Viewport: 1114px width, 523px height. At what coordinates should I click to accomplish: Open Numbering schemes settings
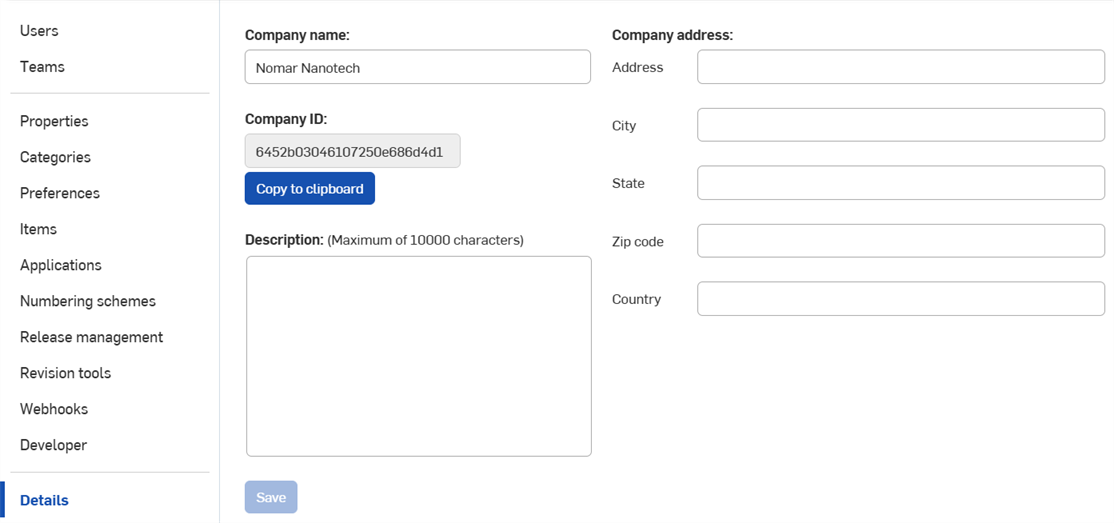88,301
